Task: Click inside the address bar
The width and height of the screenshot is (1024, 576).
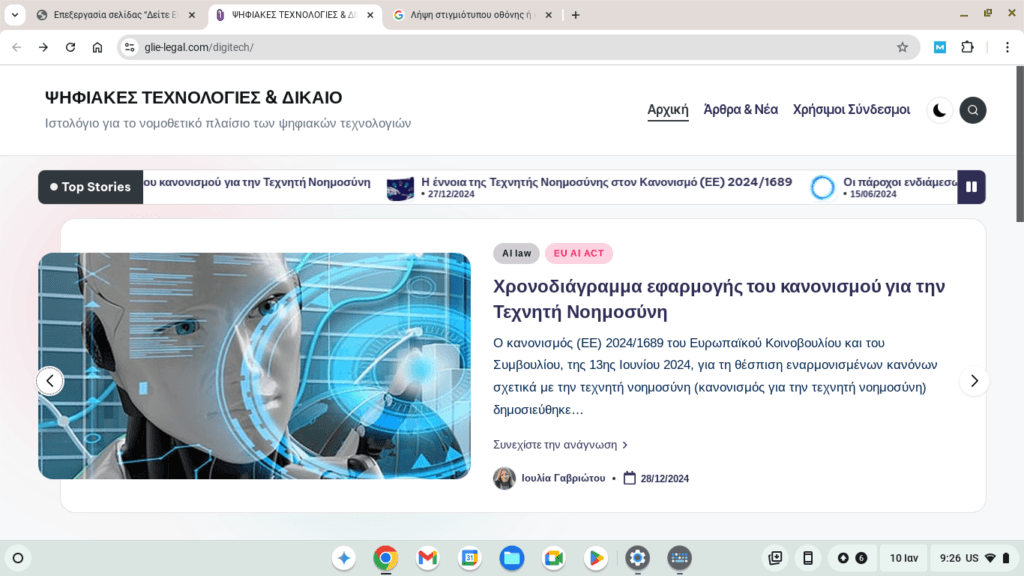Action: click(x=300, y=46)
